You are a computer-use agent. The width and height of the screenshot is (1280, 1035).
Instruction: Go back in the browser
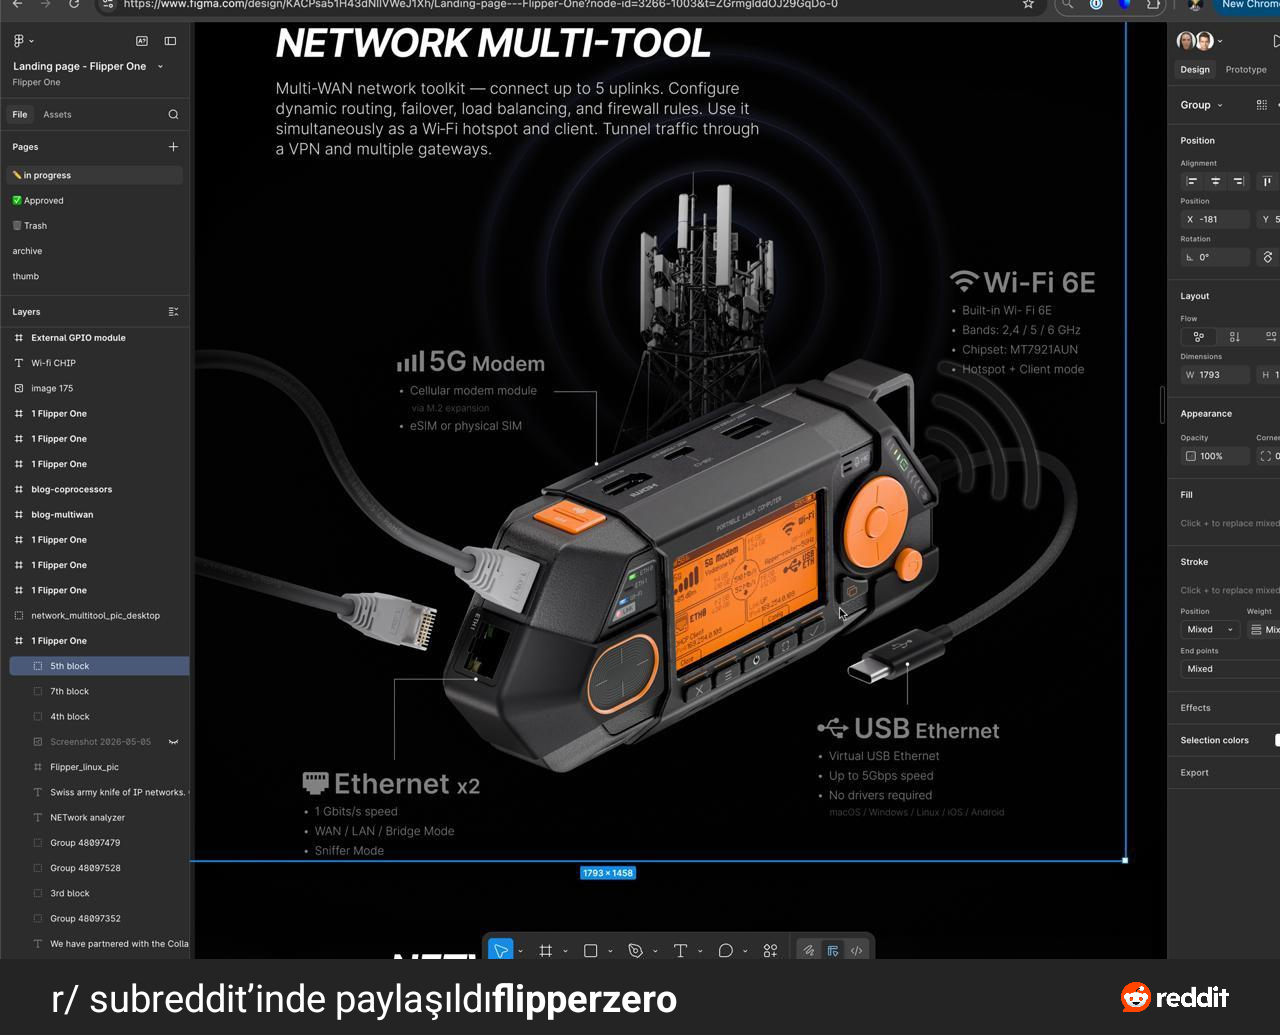tap(17, 4)
